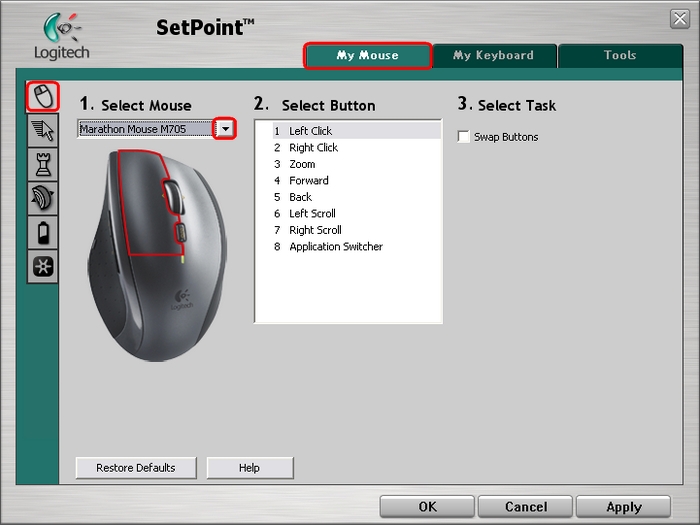Switch to the My Mouse tab

[367, 55]
